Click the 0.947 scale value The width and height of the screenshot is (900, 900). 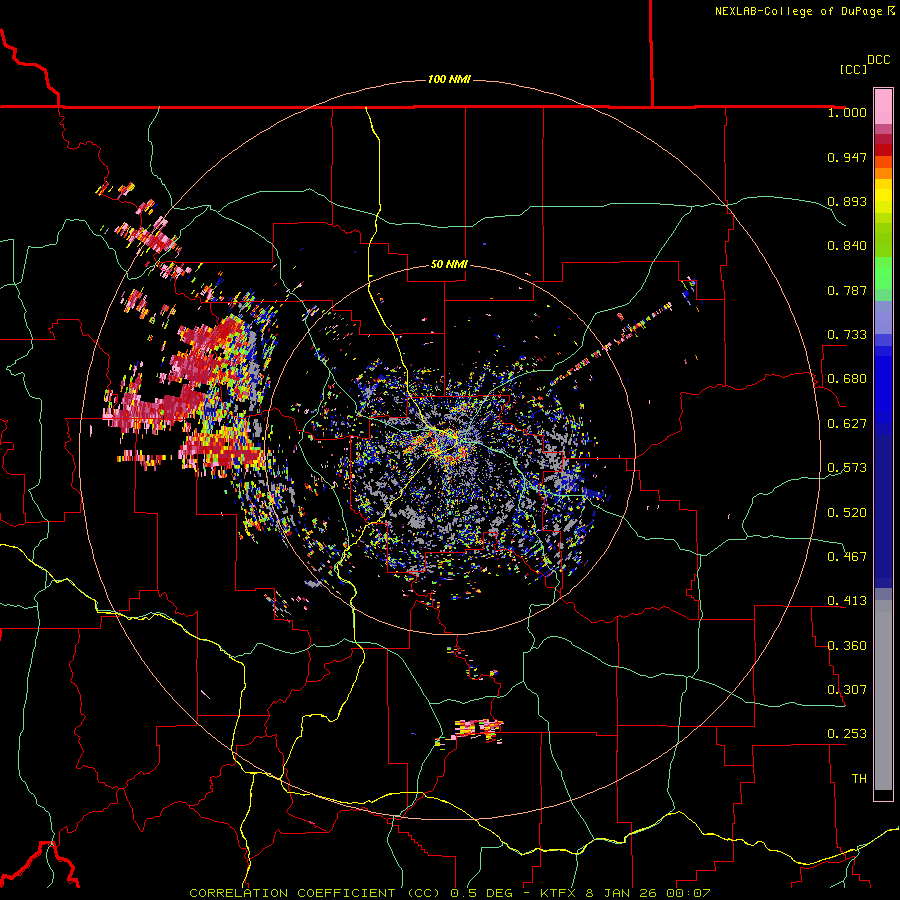pos(847,157)
